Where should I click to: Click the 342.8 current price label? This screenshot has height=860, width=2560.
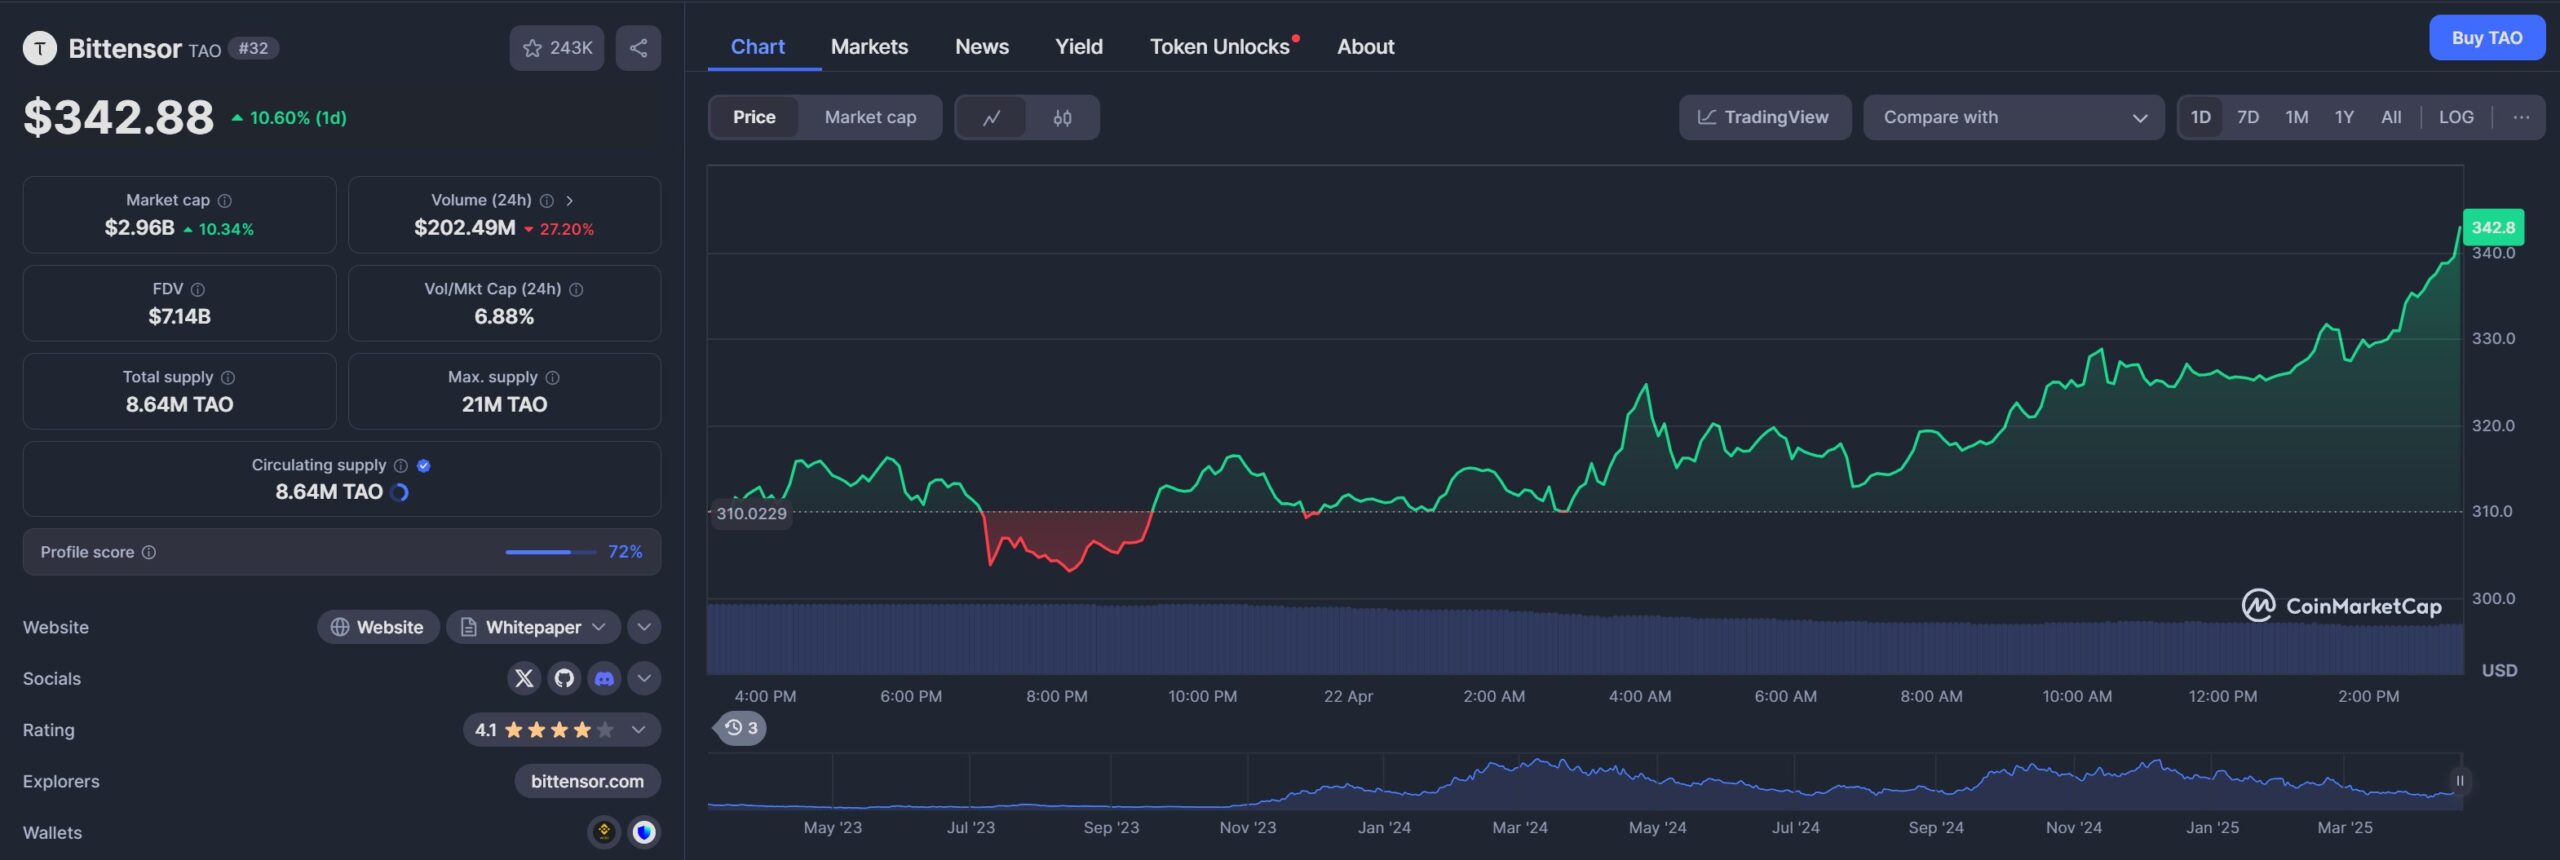click(x=2492, y=228)
